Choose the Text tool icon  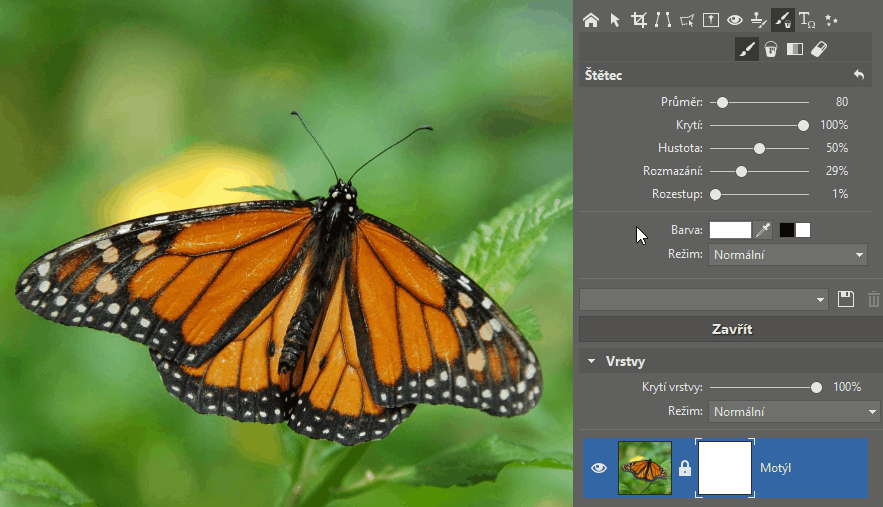807,19
